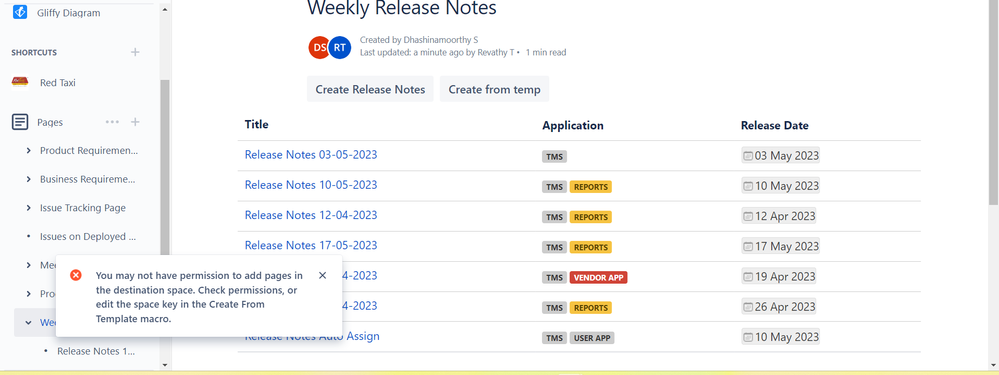The height and width of the screenshot is (375, 999).
Task: Click calendar icon for 17 May 2023
Action: [x=748, y=246]
